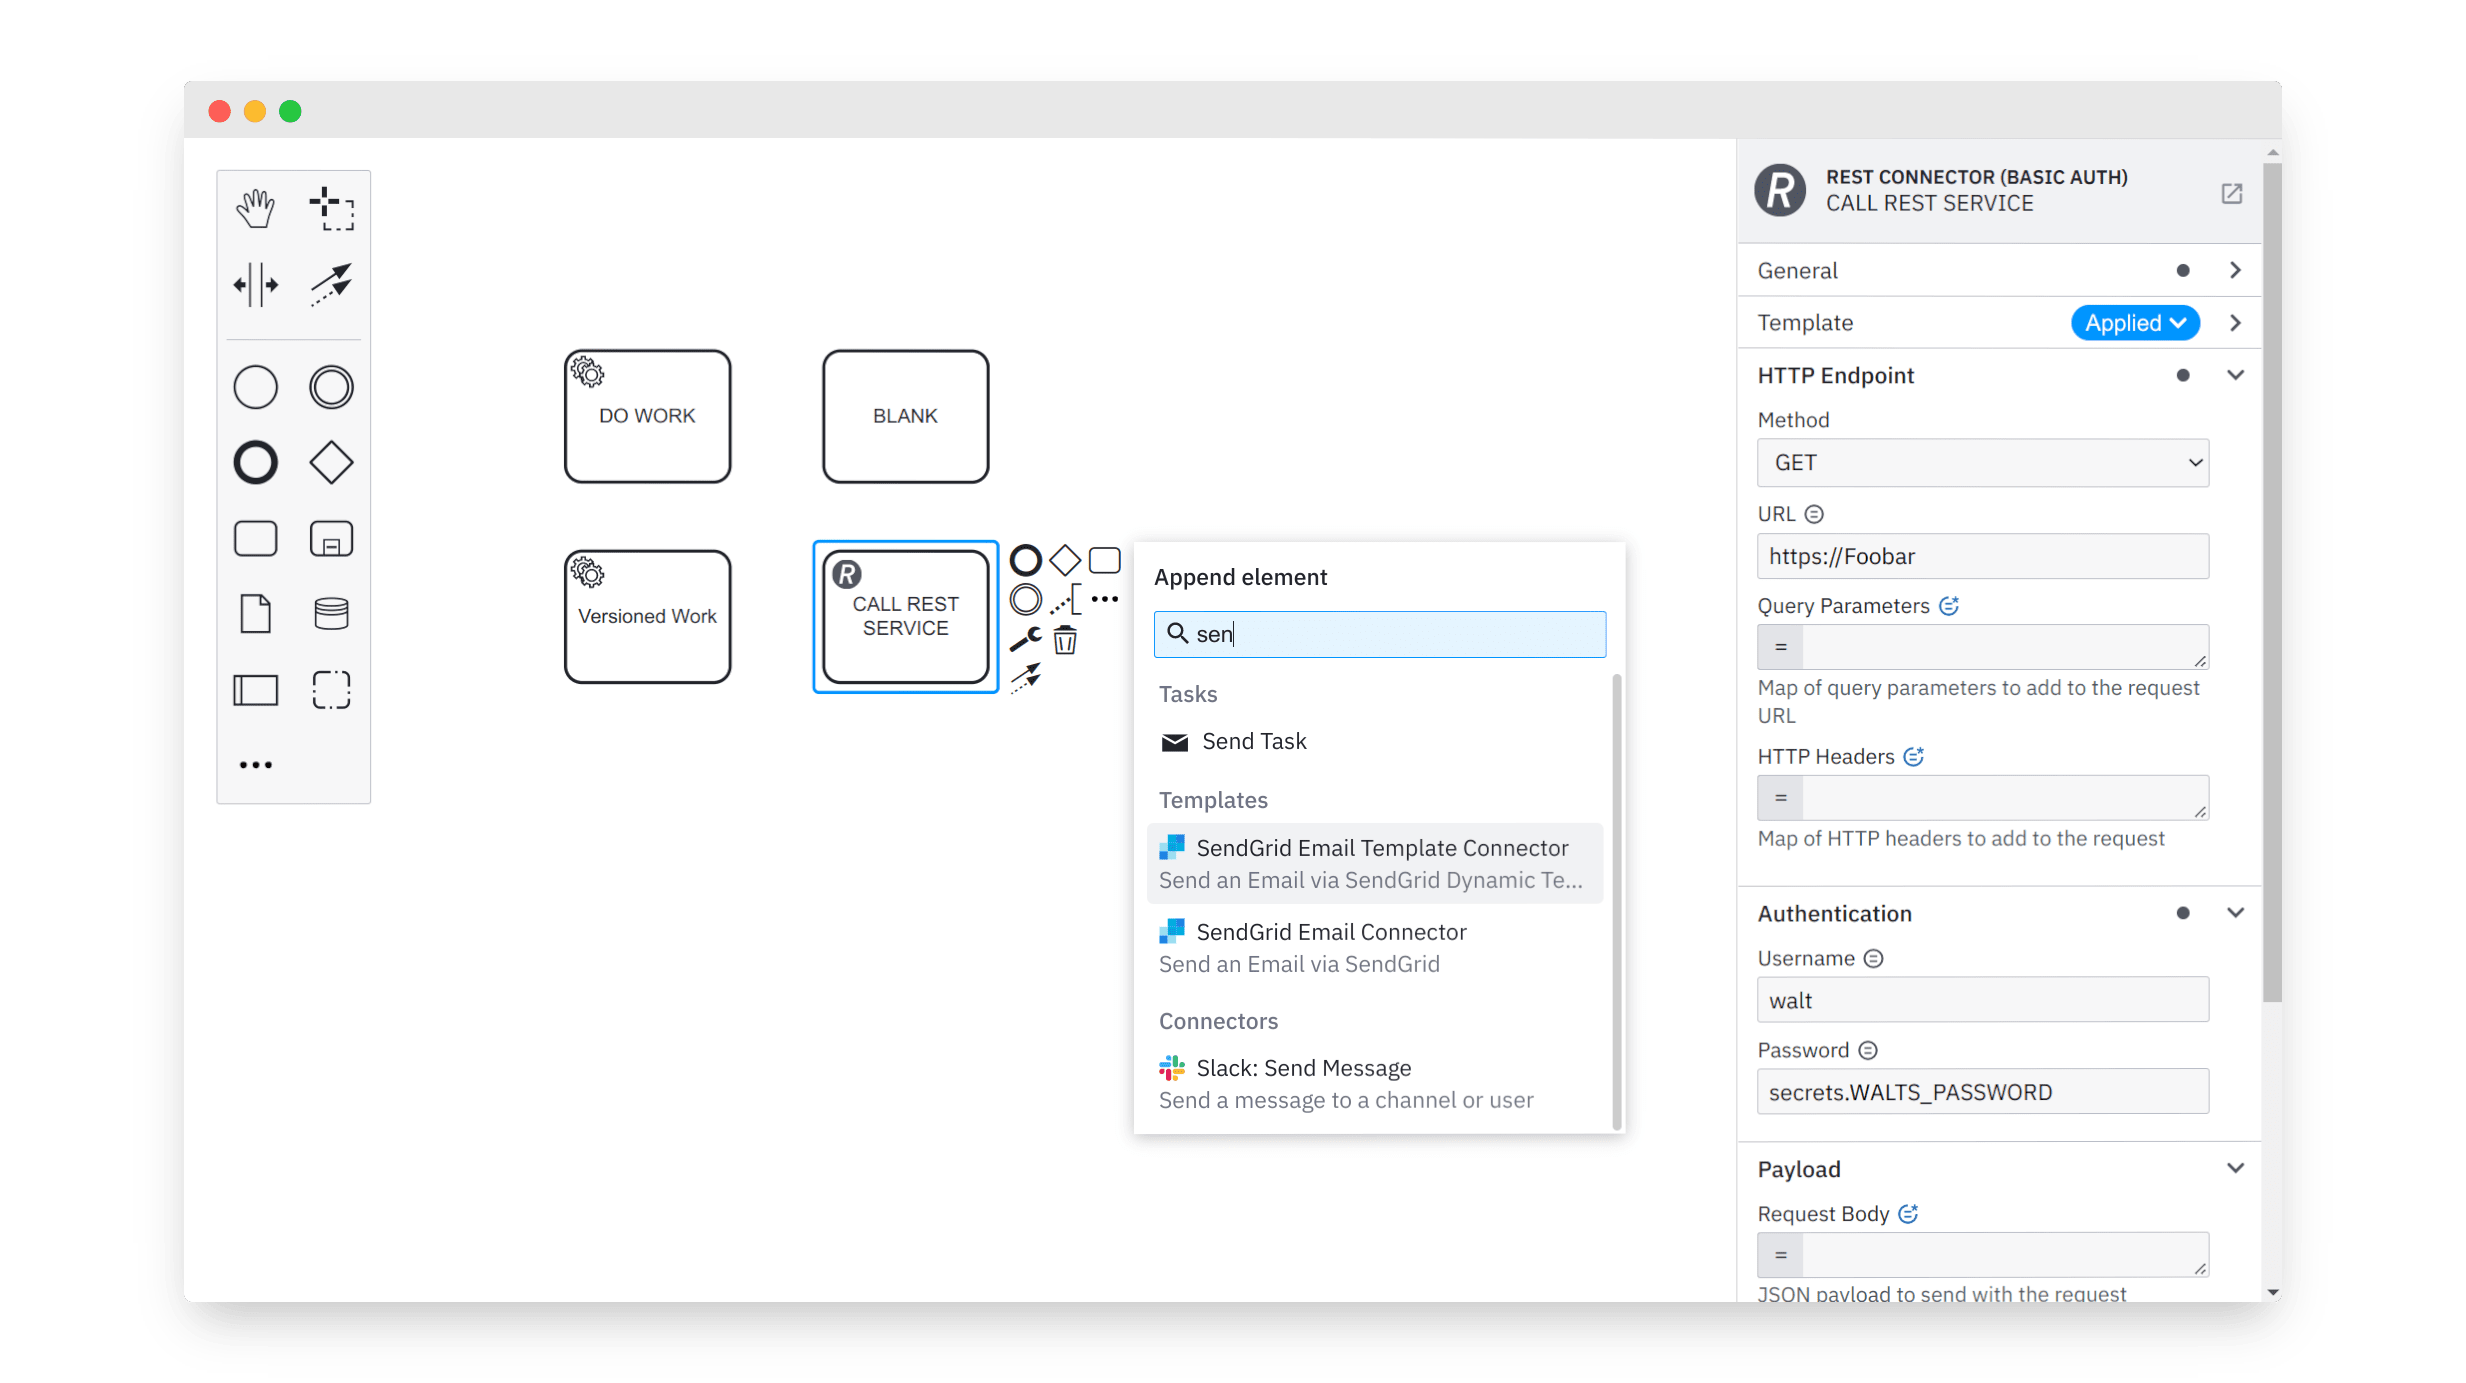
Task: Select the create element tool
Action: tap(332, 207)
